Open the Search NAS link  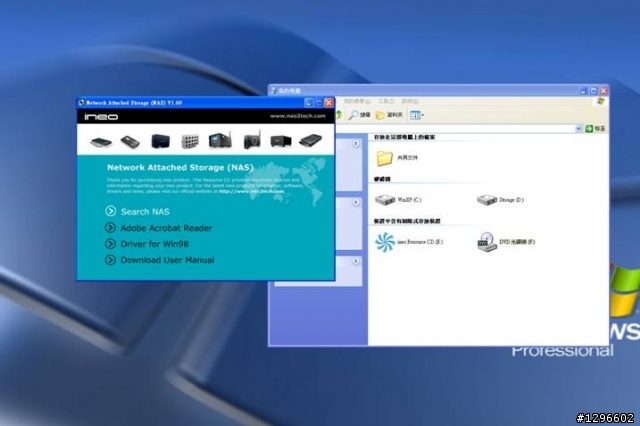point(145,211)
